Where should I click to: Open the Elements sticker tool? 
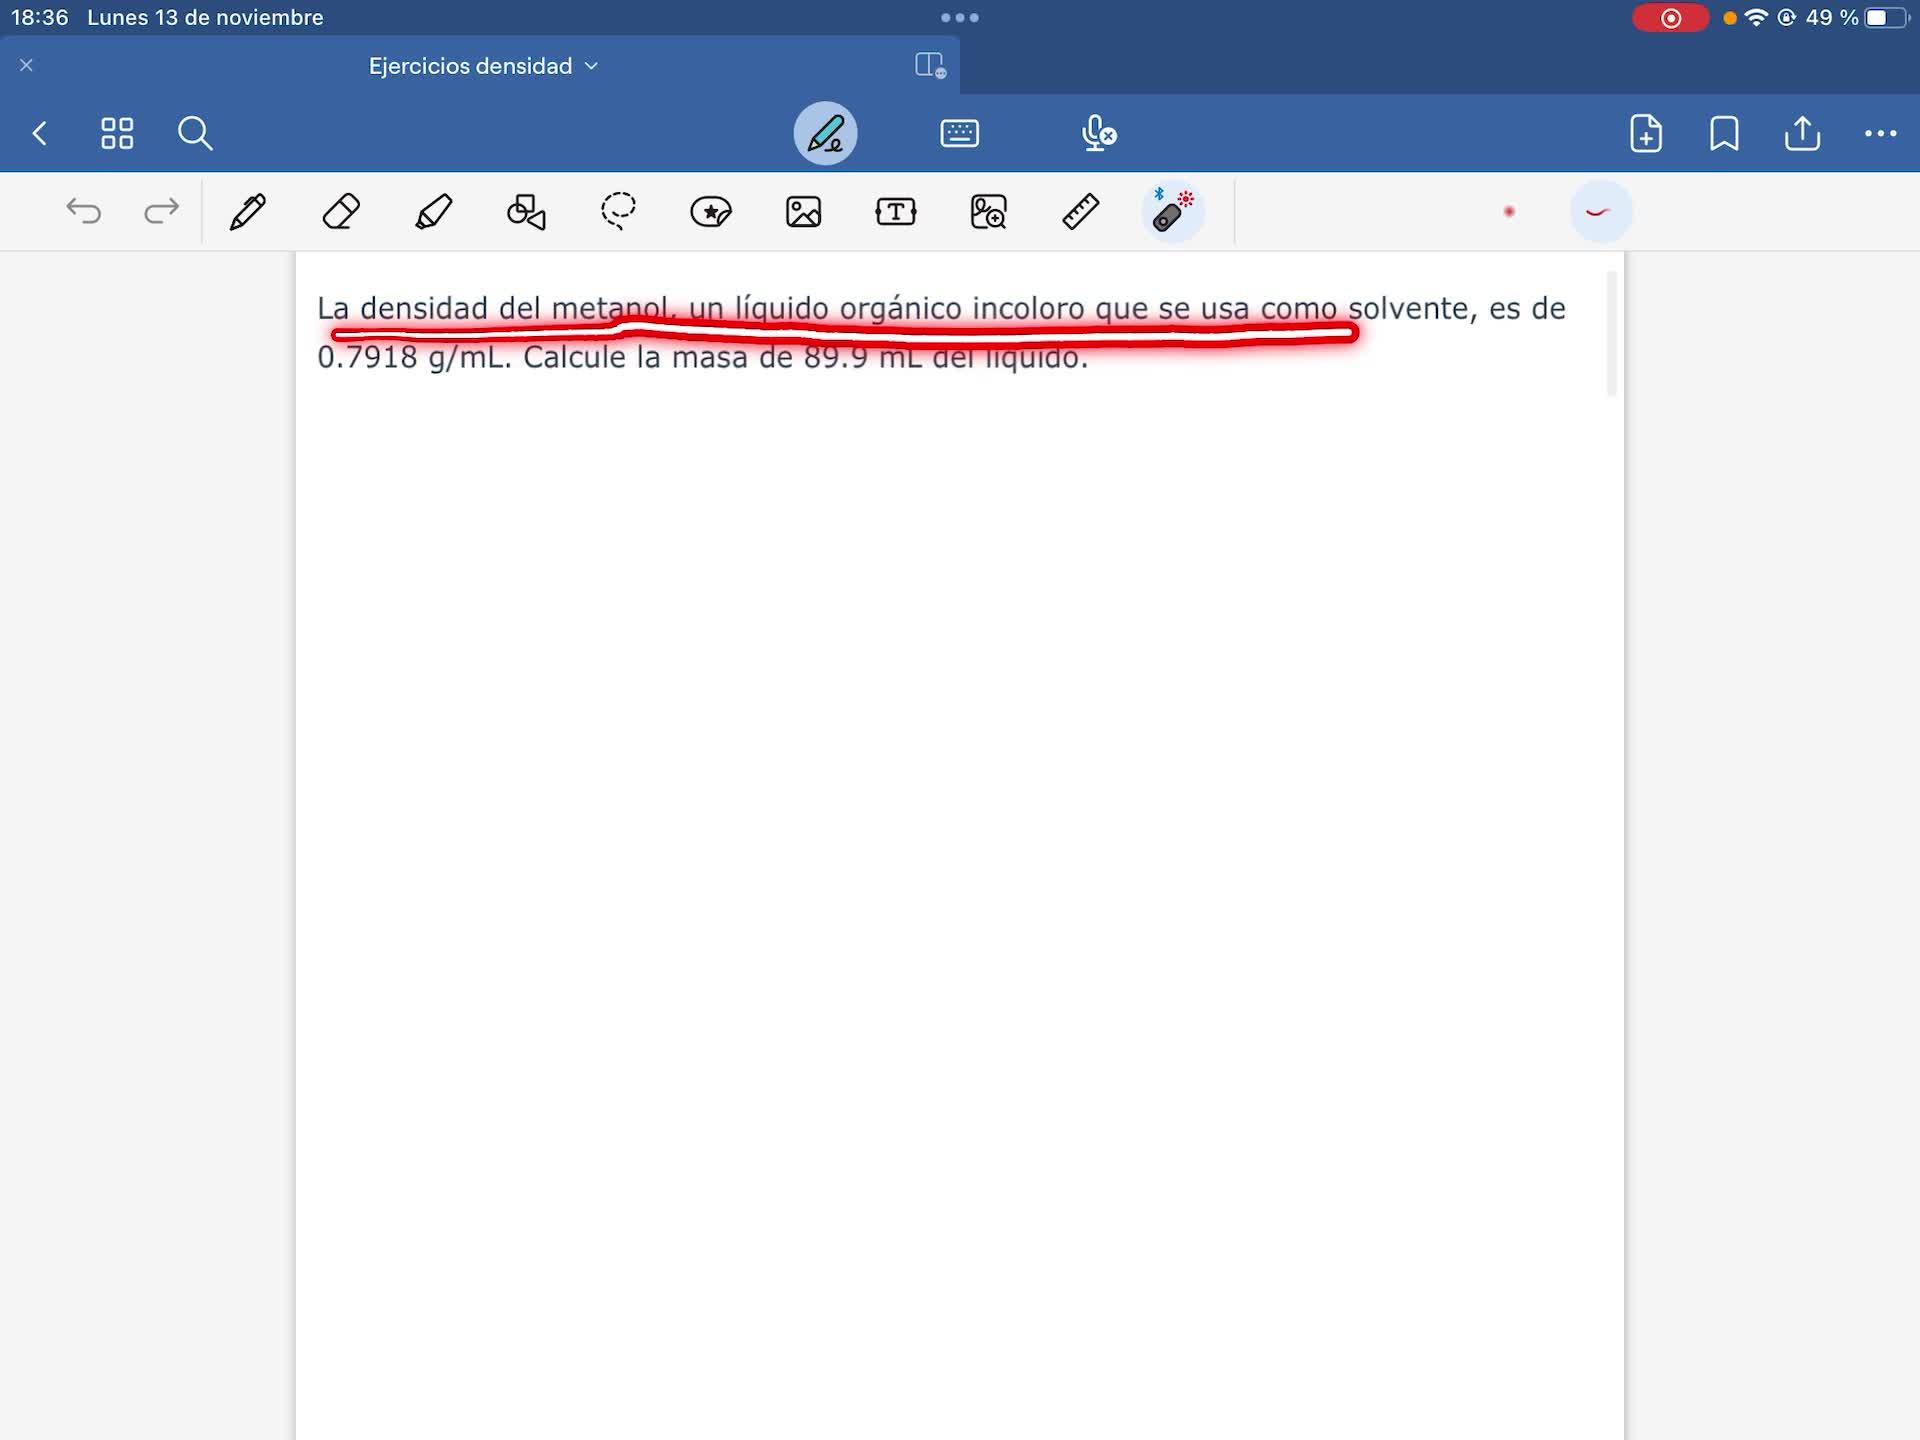(x=711, y=212)
